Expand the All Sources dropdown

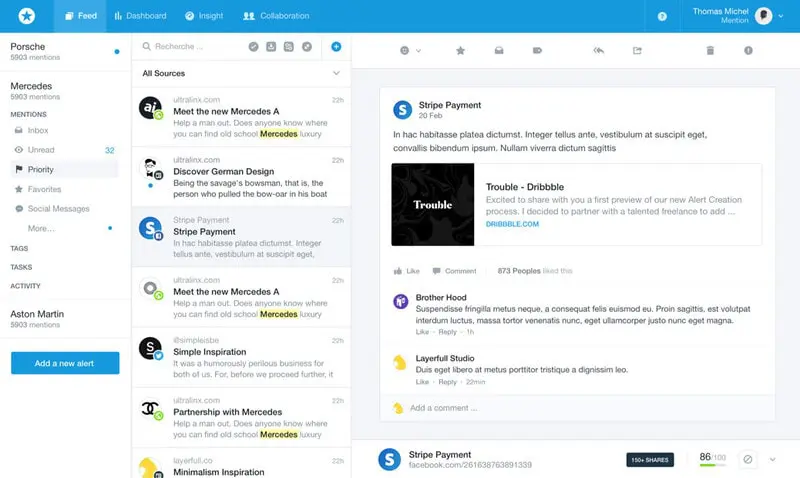click(336, 73)
